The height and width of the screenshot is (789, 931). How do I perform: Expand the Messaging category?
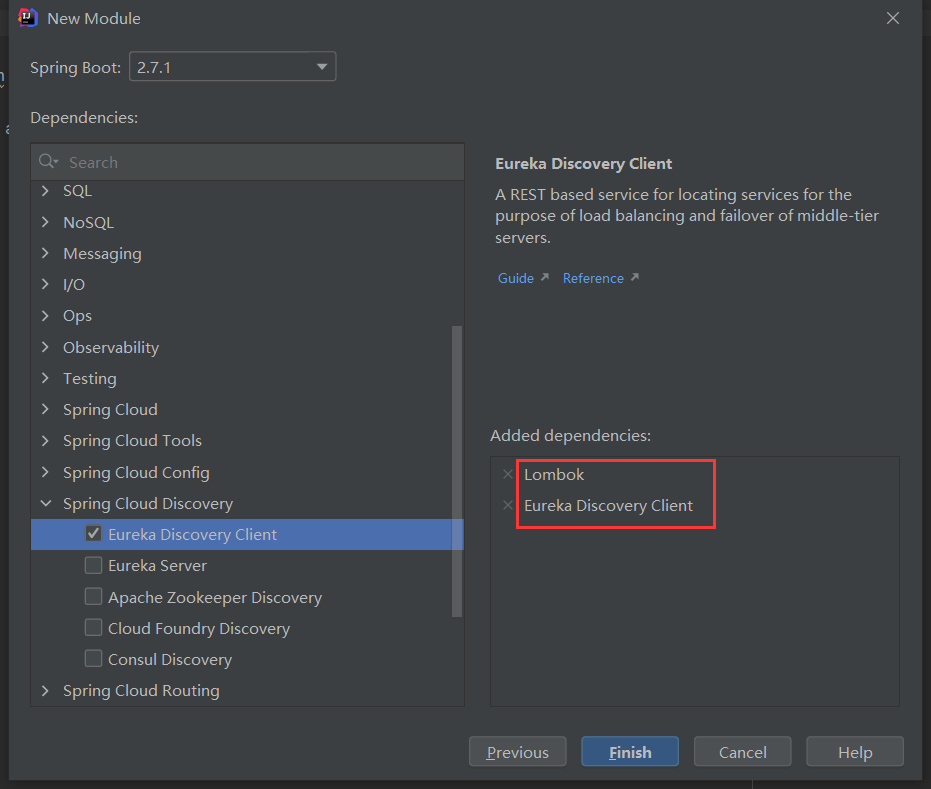[x=45, y=254]
